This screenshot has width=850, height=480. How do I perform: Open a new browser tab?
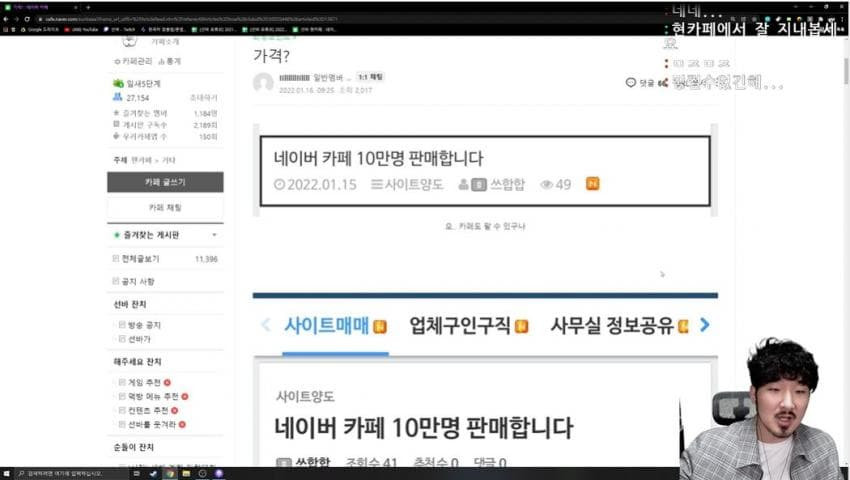point(88,7)
